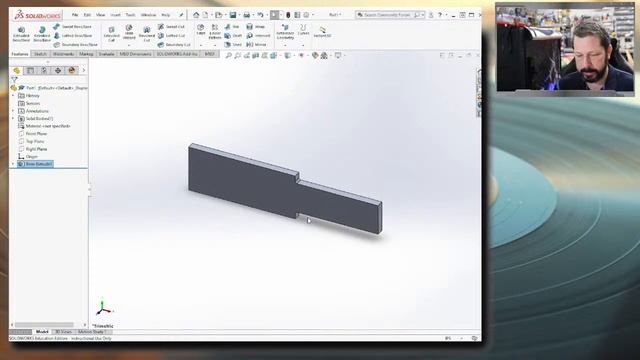Click the Home icon in title bar
Viewport: 640px width, 360px height.
[196, 15]
